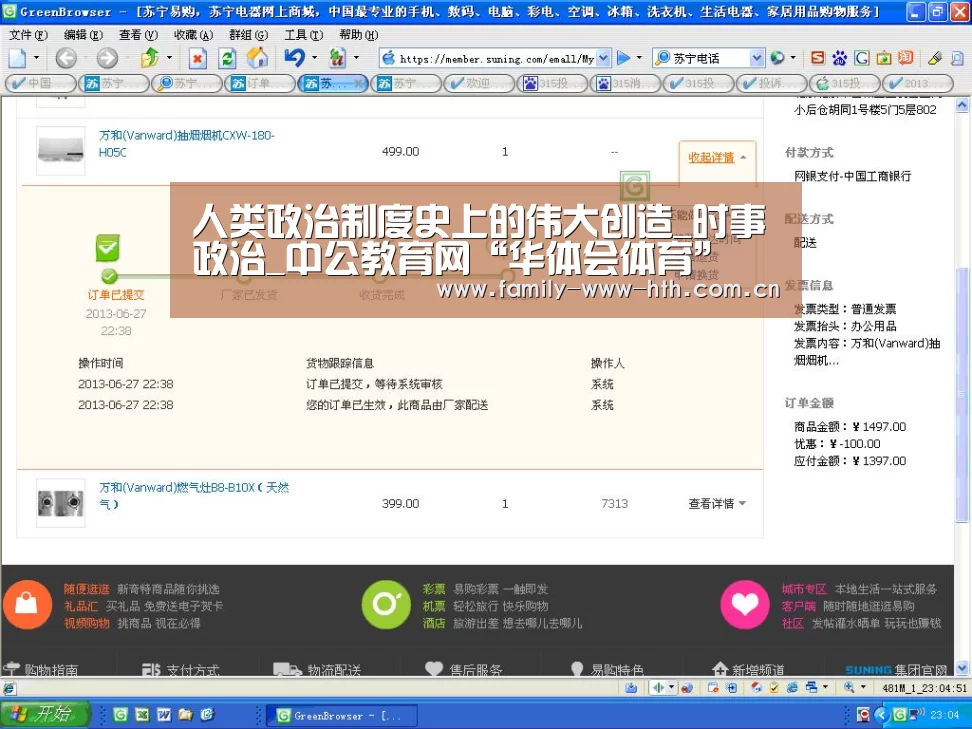Screen dimensions: 972x729
Task: Click the highlighter pen toolbar icon
Action: pos(935,58)
